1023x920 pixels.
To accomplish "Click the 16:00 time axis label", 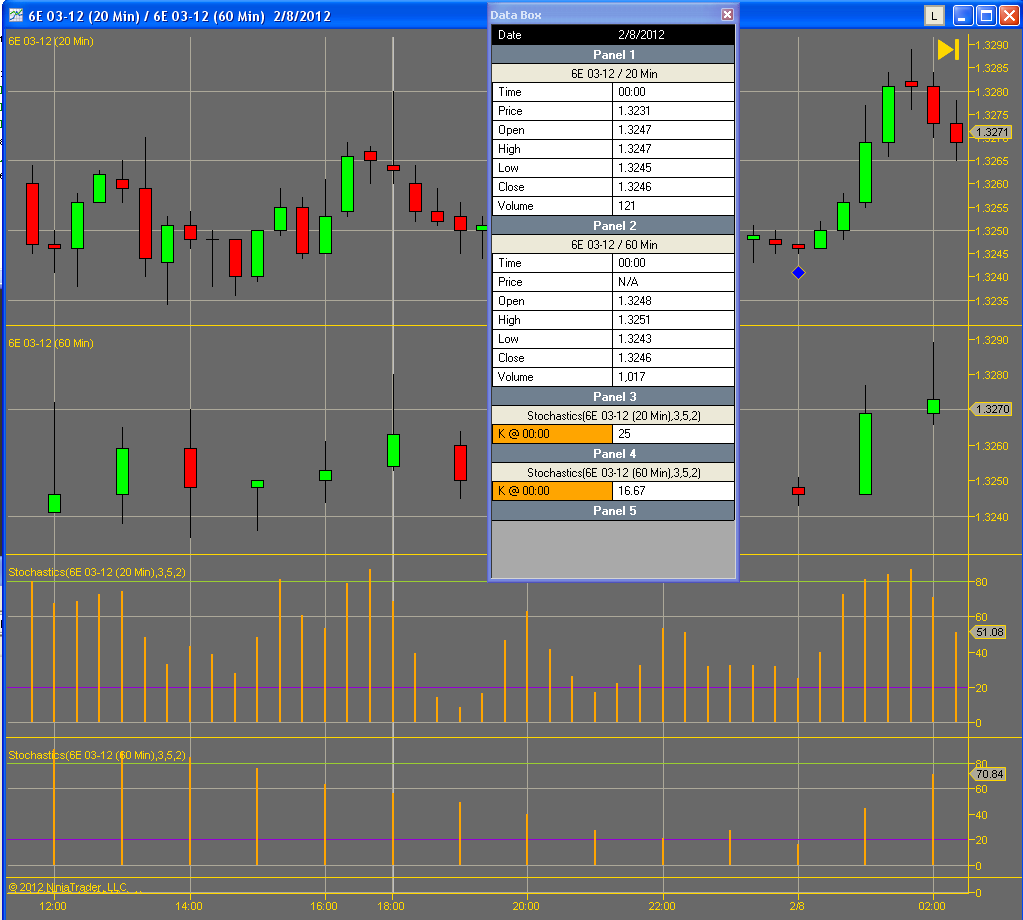I will (x=324, y=906).
